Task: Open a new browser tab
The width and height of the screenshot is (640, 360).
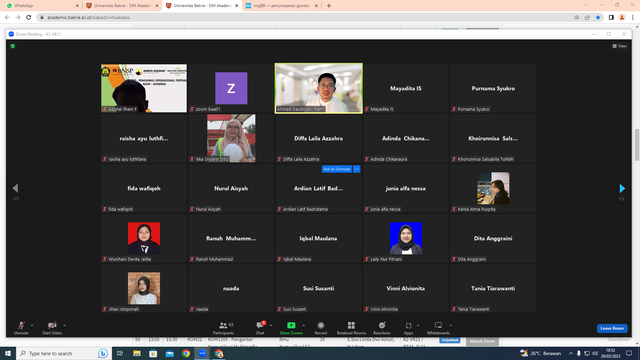Action: pyautogui.click(x=329, y=6)
